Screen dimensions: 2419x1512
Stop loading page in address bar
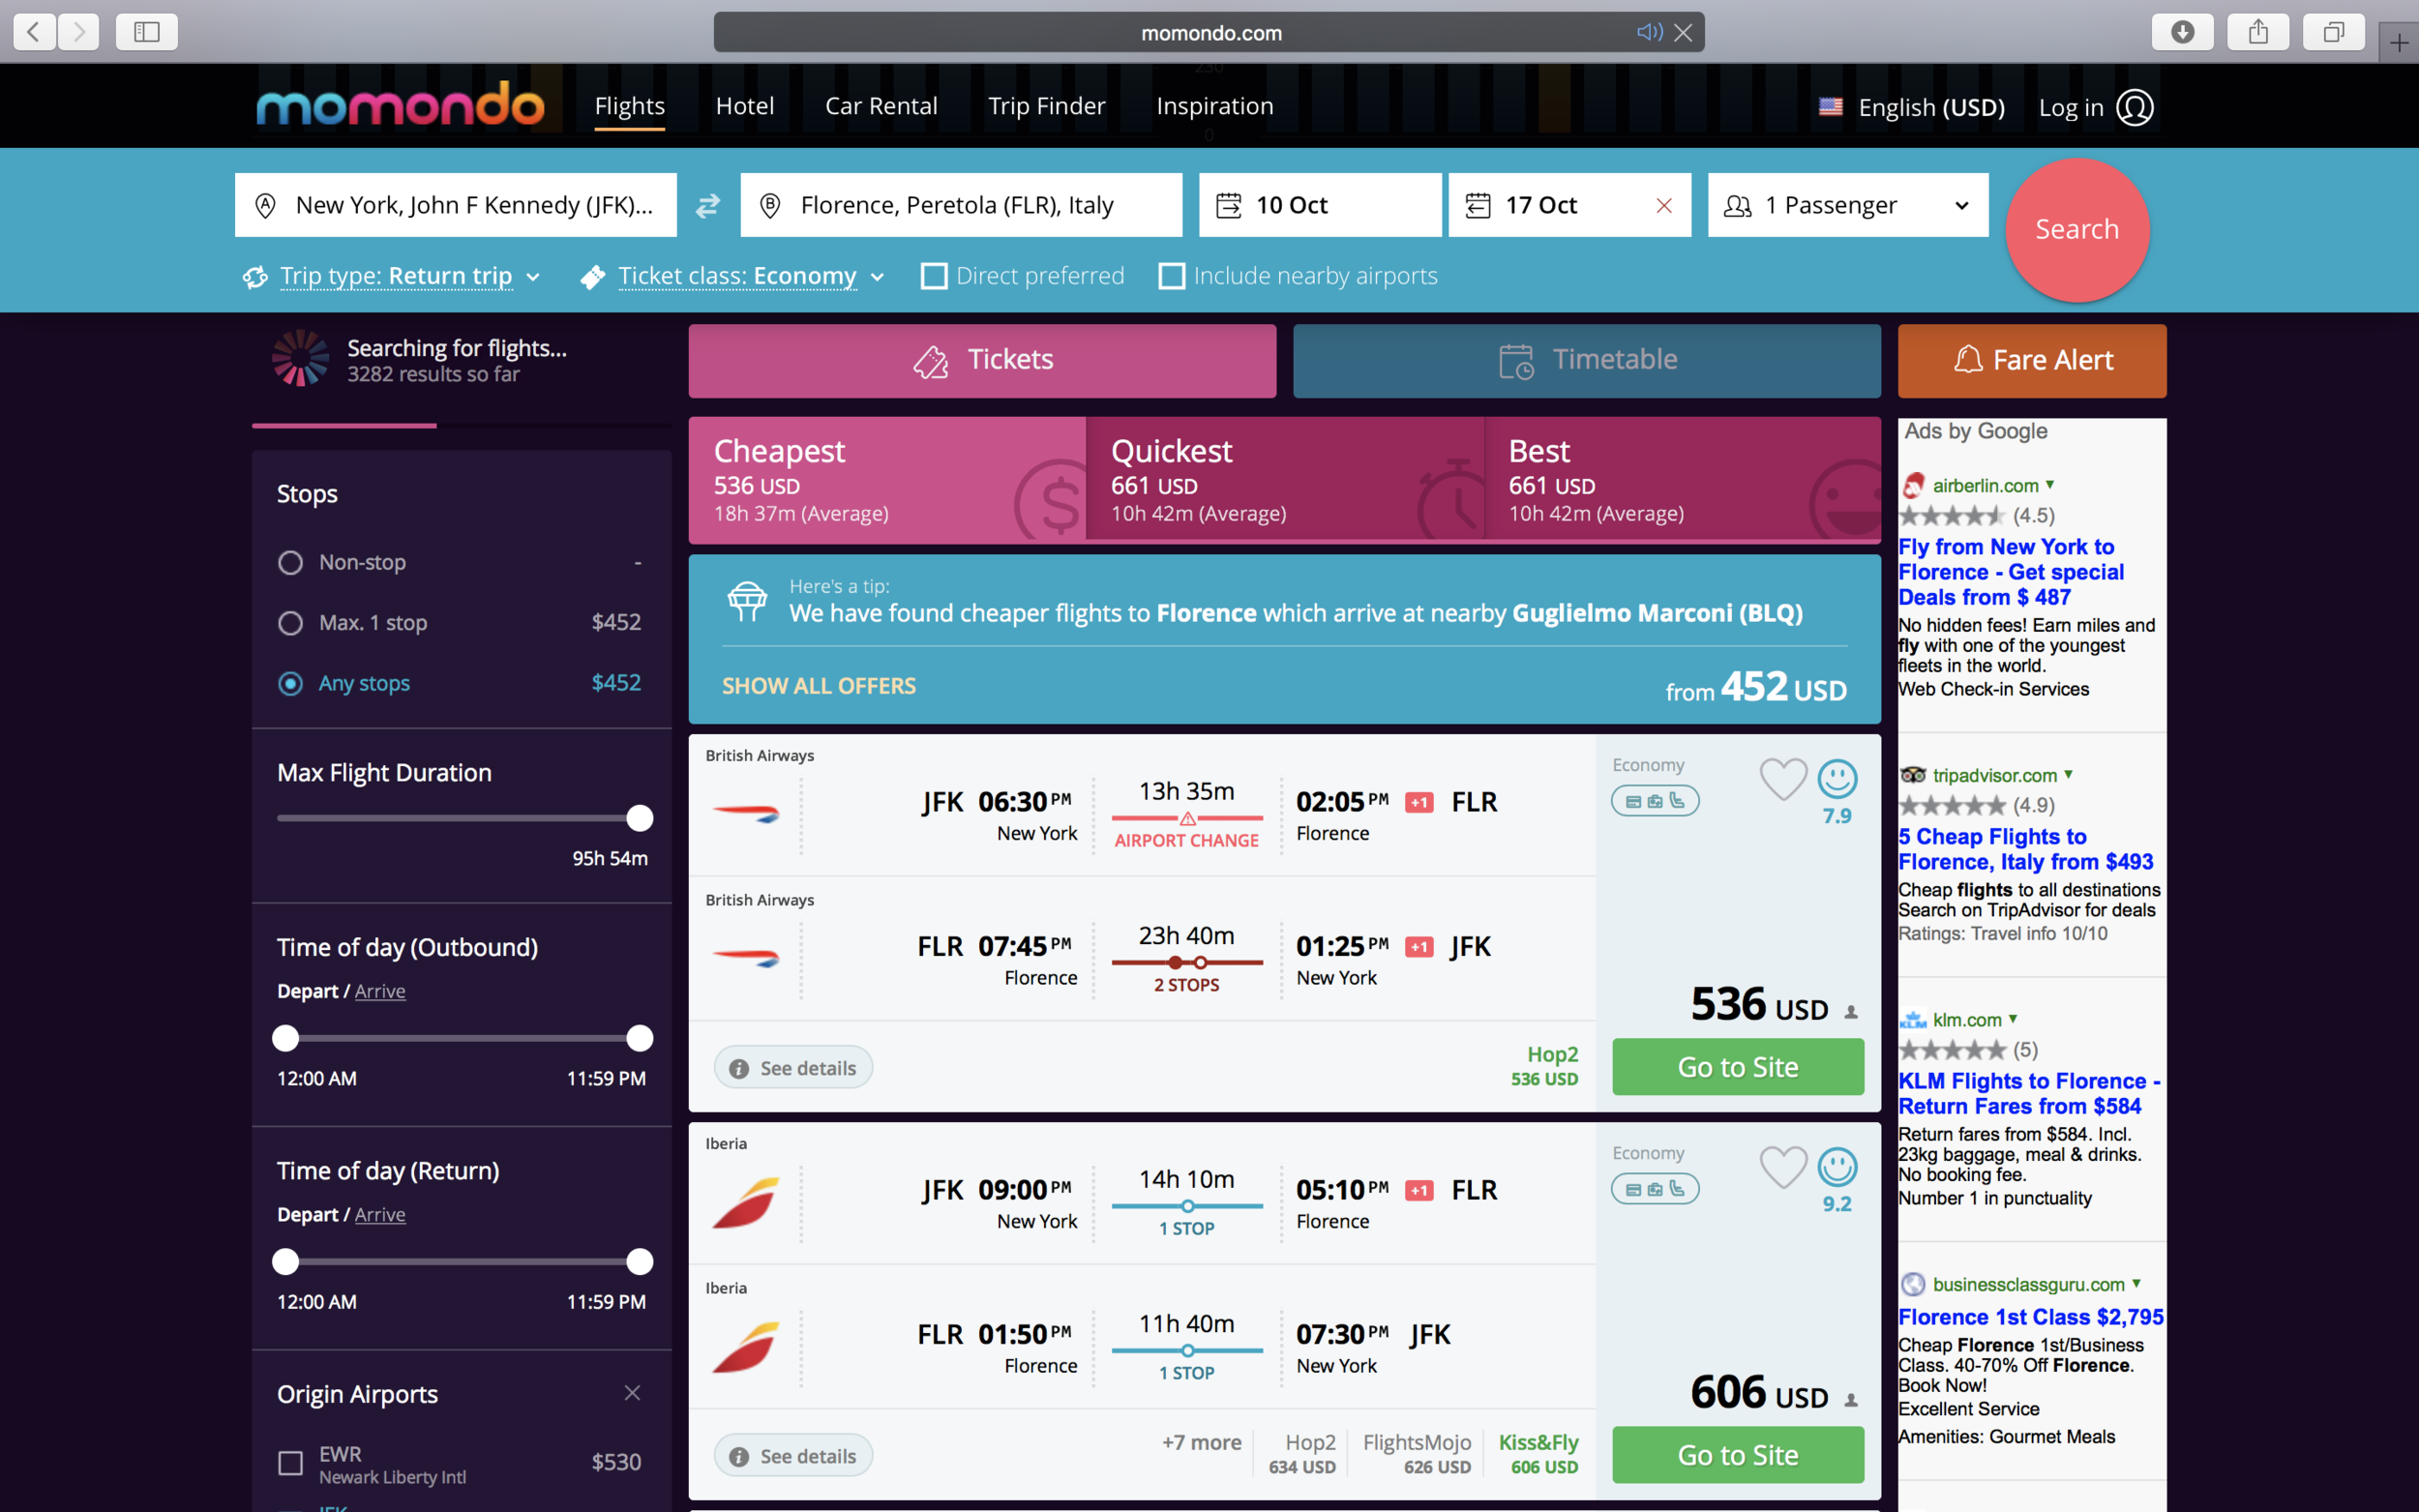pos(1684,32)
